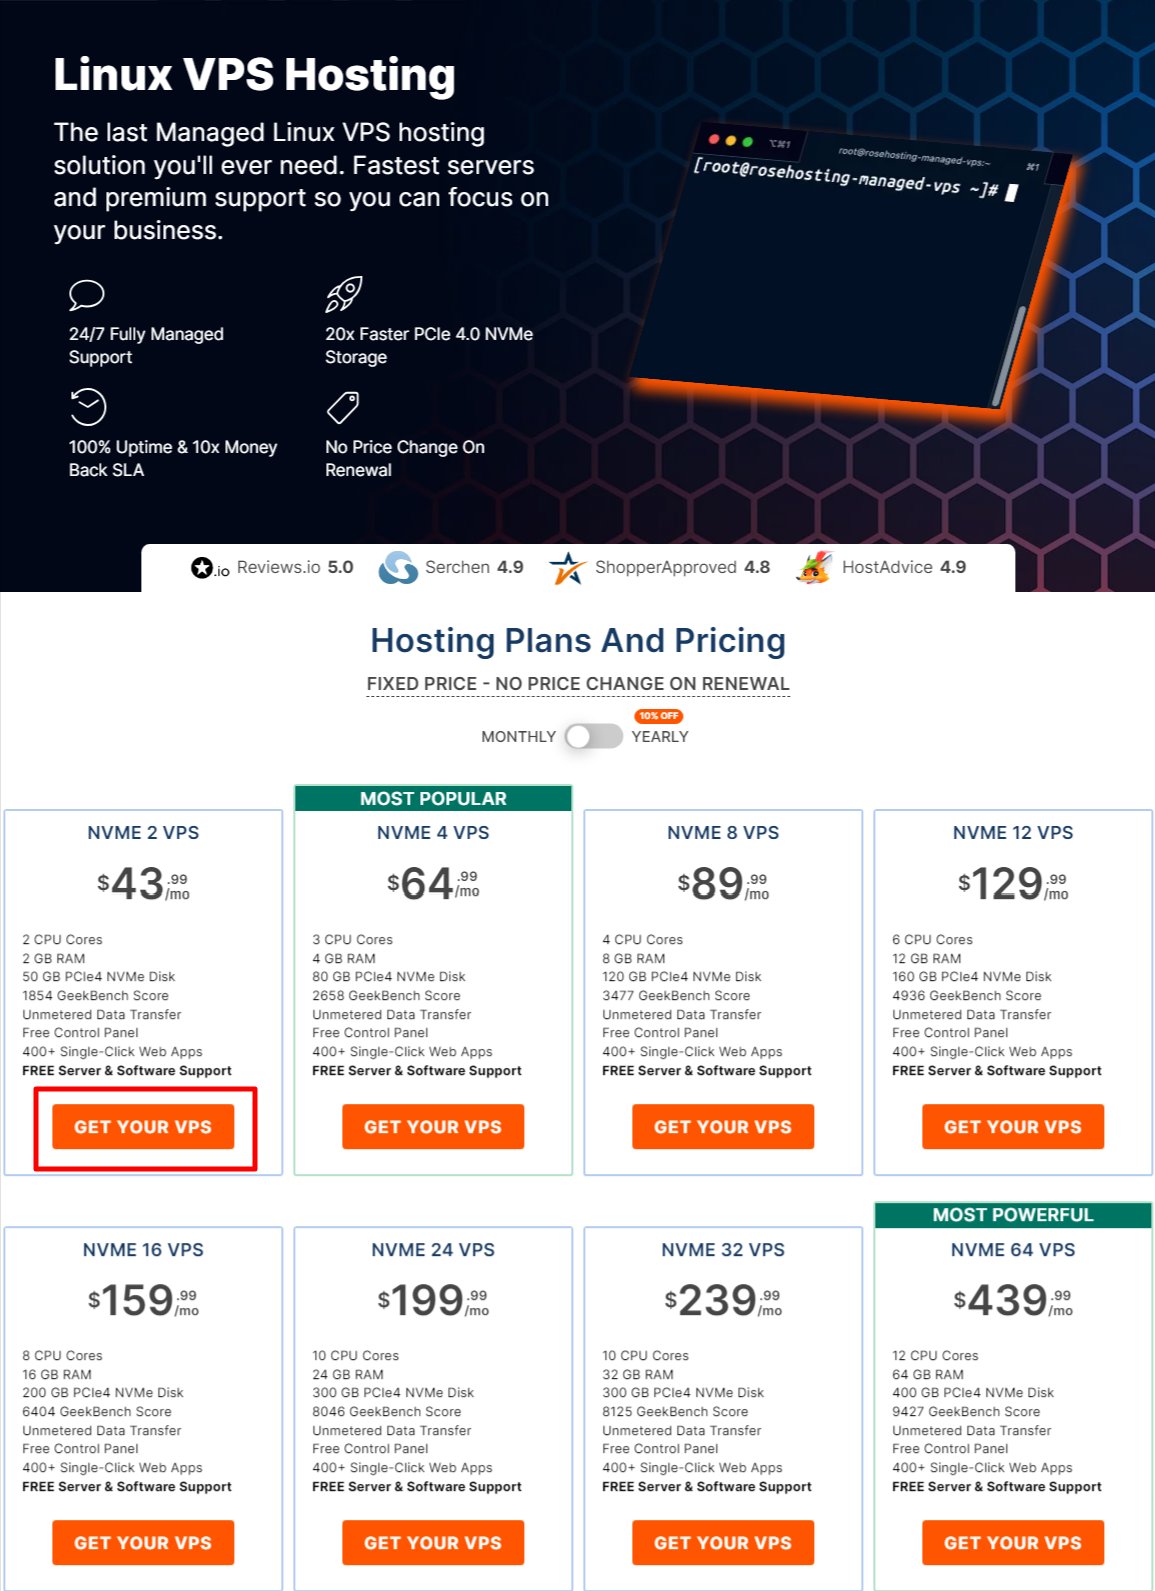1155x1591 pixels.
Task: Click the MOST POPULAR banner on NVME 4
Action: [432, 798]
